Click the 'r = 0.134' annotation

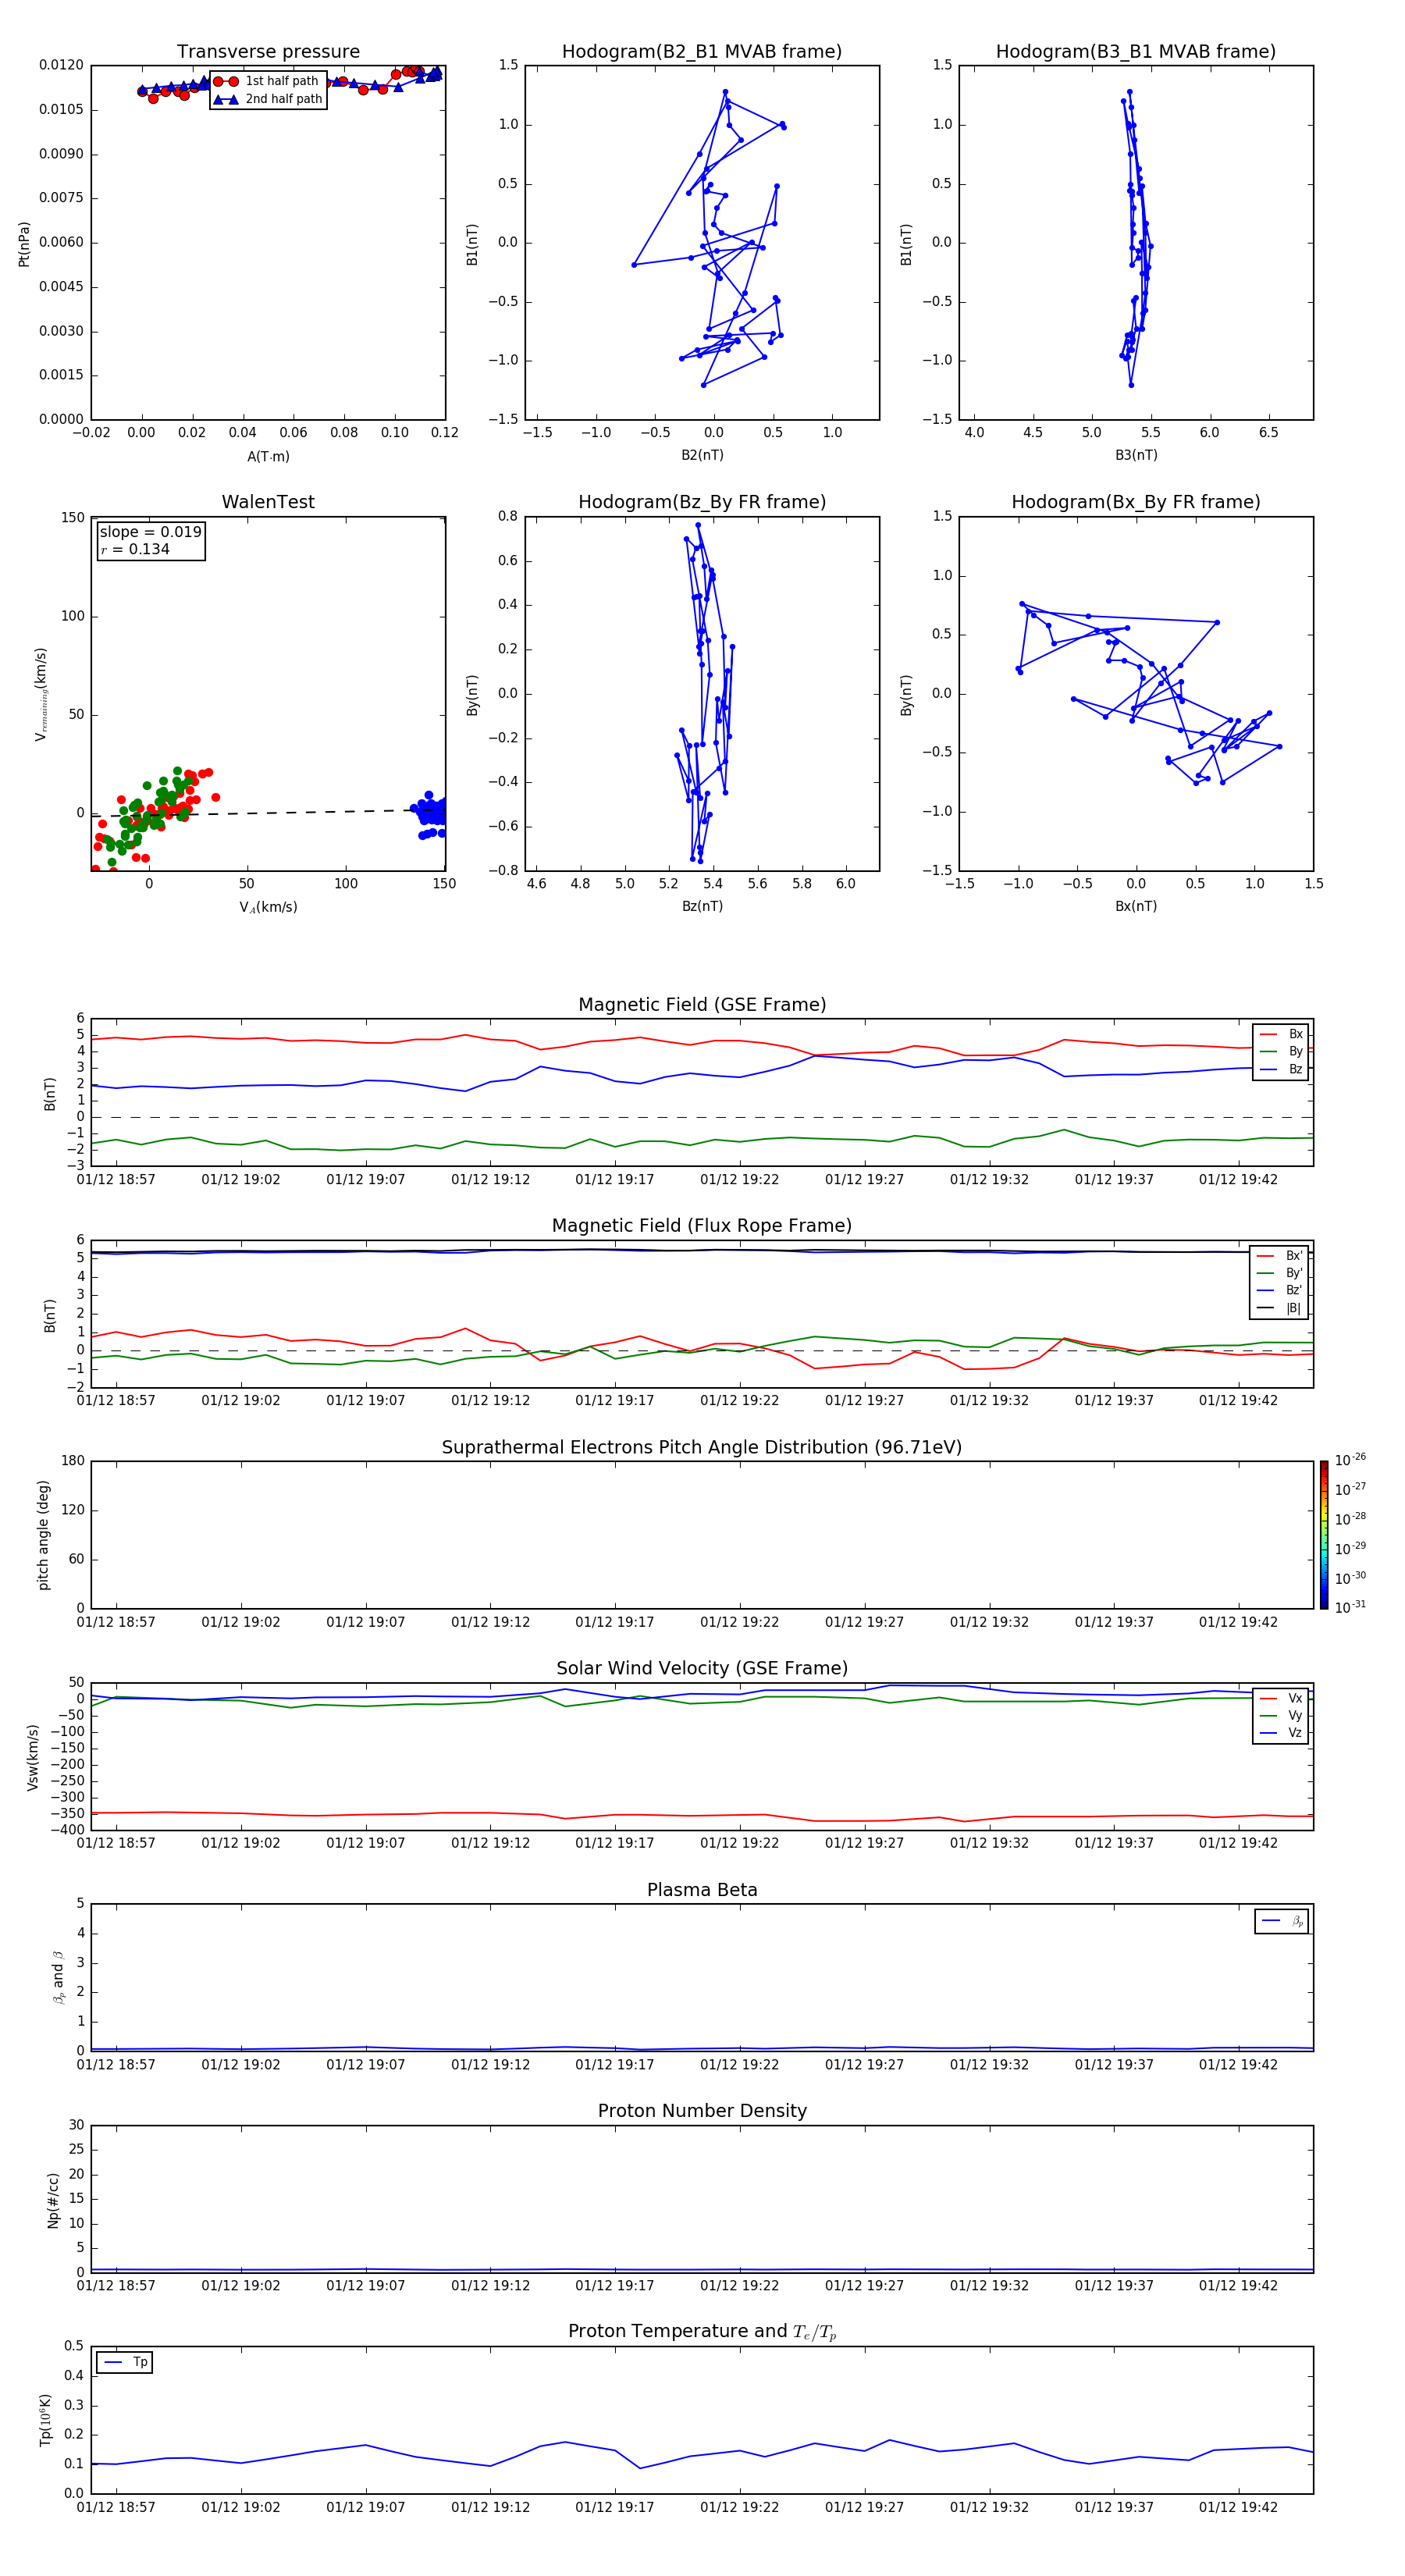(x=135, y=549)
